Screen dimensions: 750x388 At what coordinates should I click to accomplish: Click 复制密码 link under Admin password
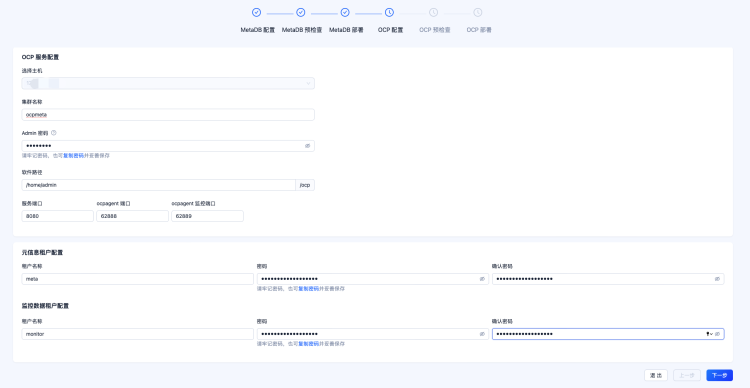(73, 156)
